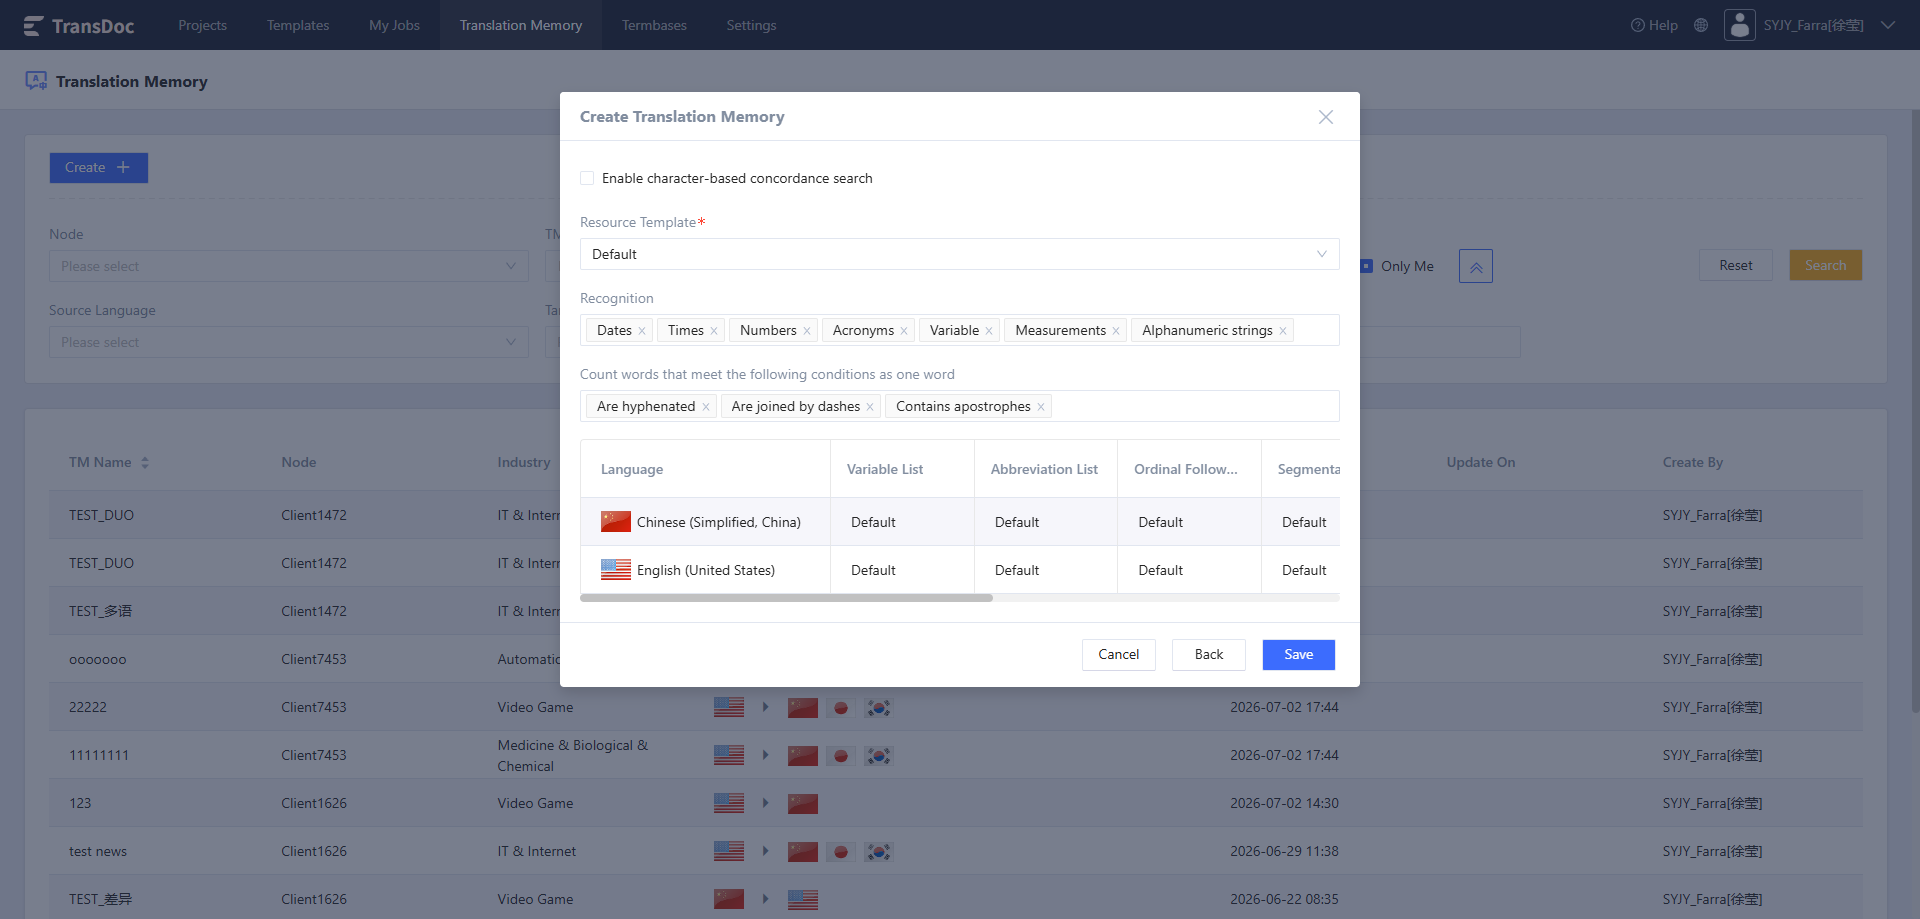Collapse filters with the double-chevron icon
The height and width of the screenshot is (919, 1920).
[x=1476, y=266]
